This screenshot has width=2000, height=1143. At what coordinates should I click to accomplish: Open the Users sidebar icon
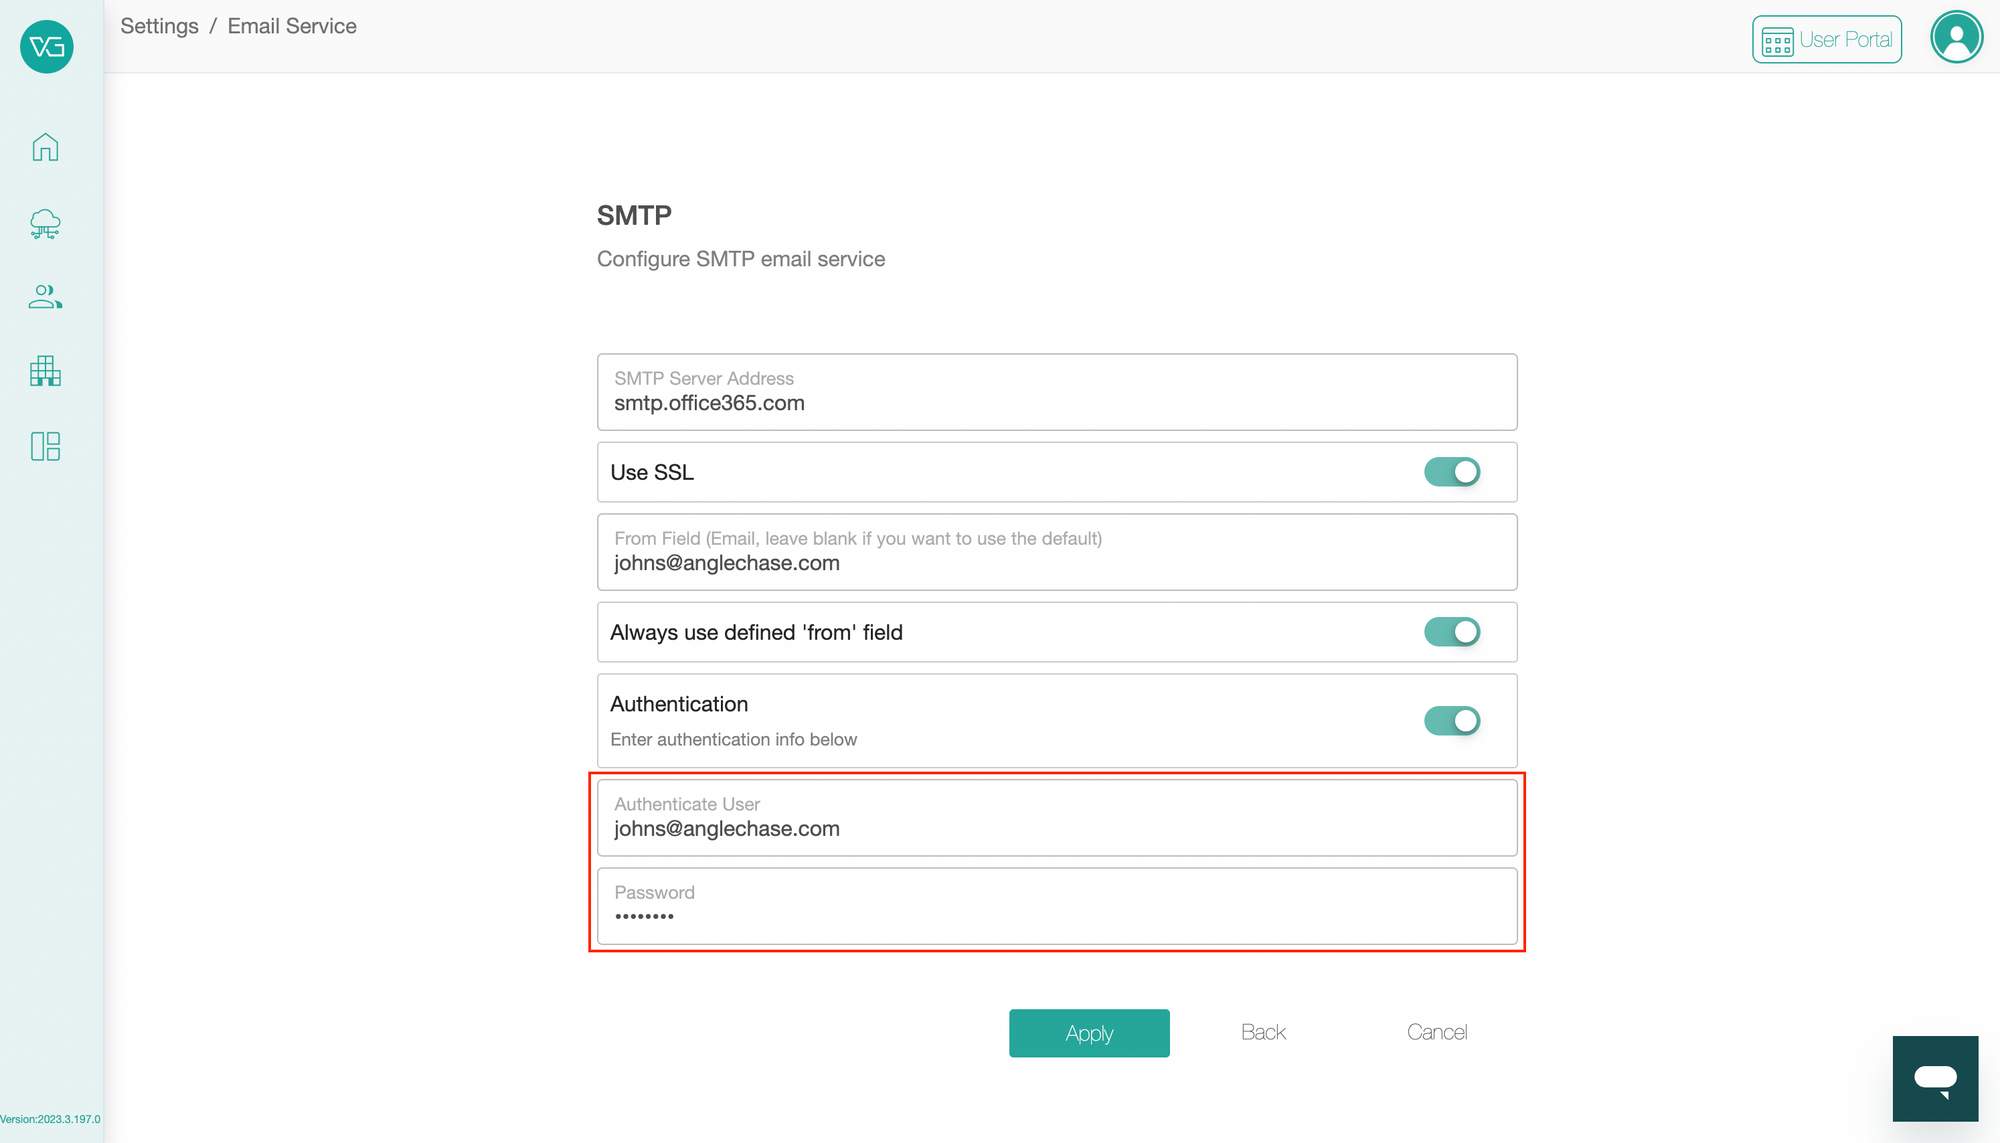point(45,297)
